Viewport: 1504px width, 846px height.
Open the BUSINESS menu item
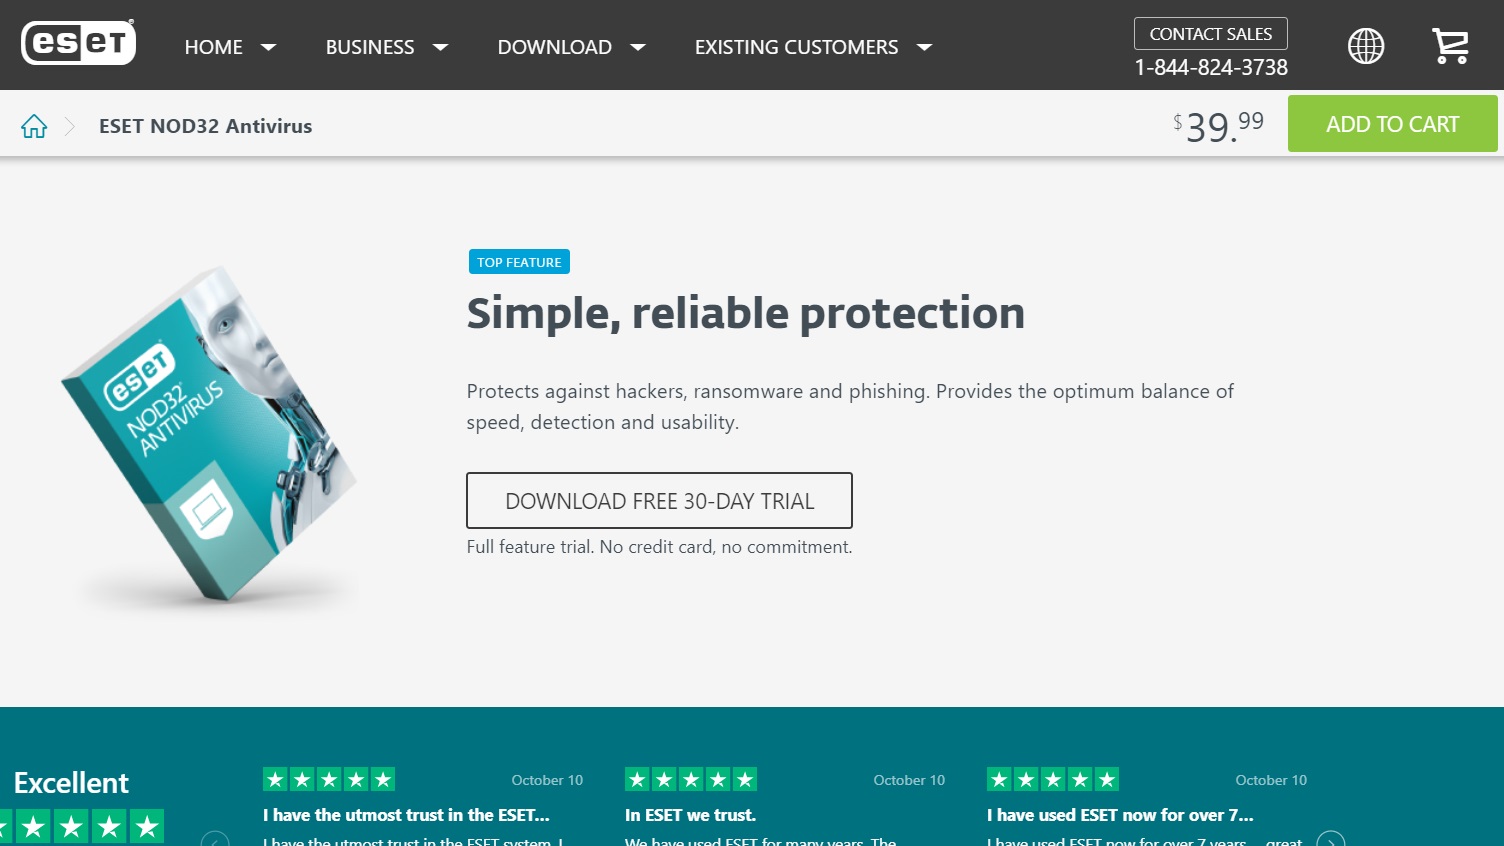coord(370,47)
